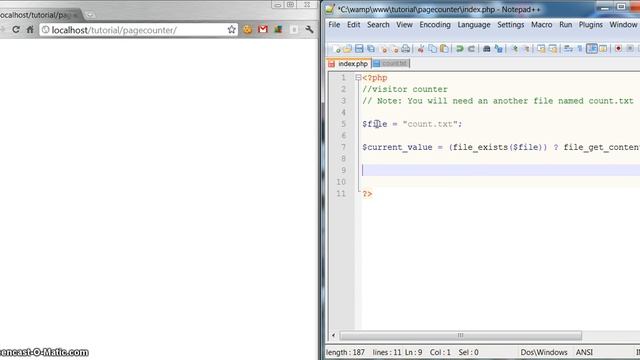
Task: Switch to the count.txt document tab
Action: [391, 64]
